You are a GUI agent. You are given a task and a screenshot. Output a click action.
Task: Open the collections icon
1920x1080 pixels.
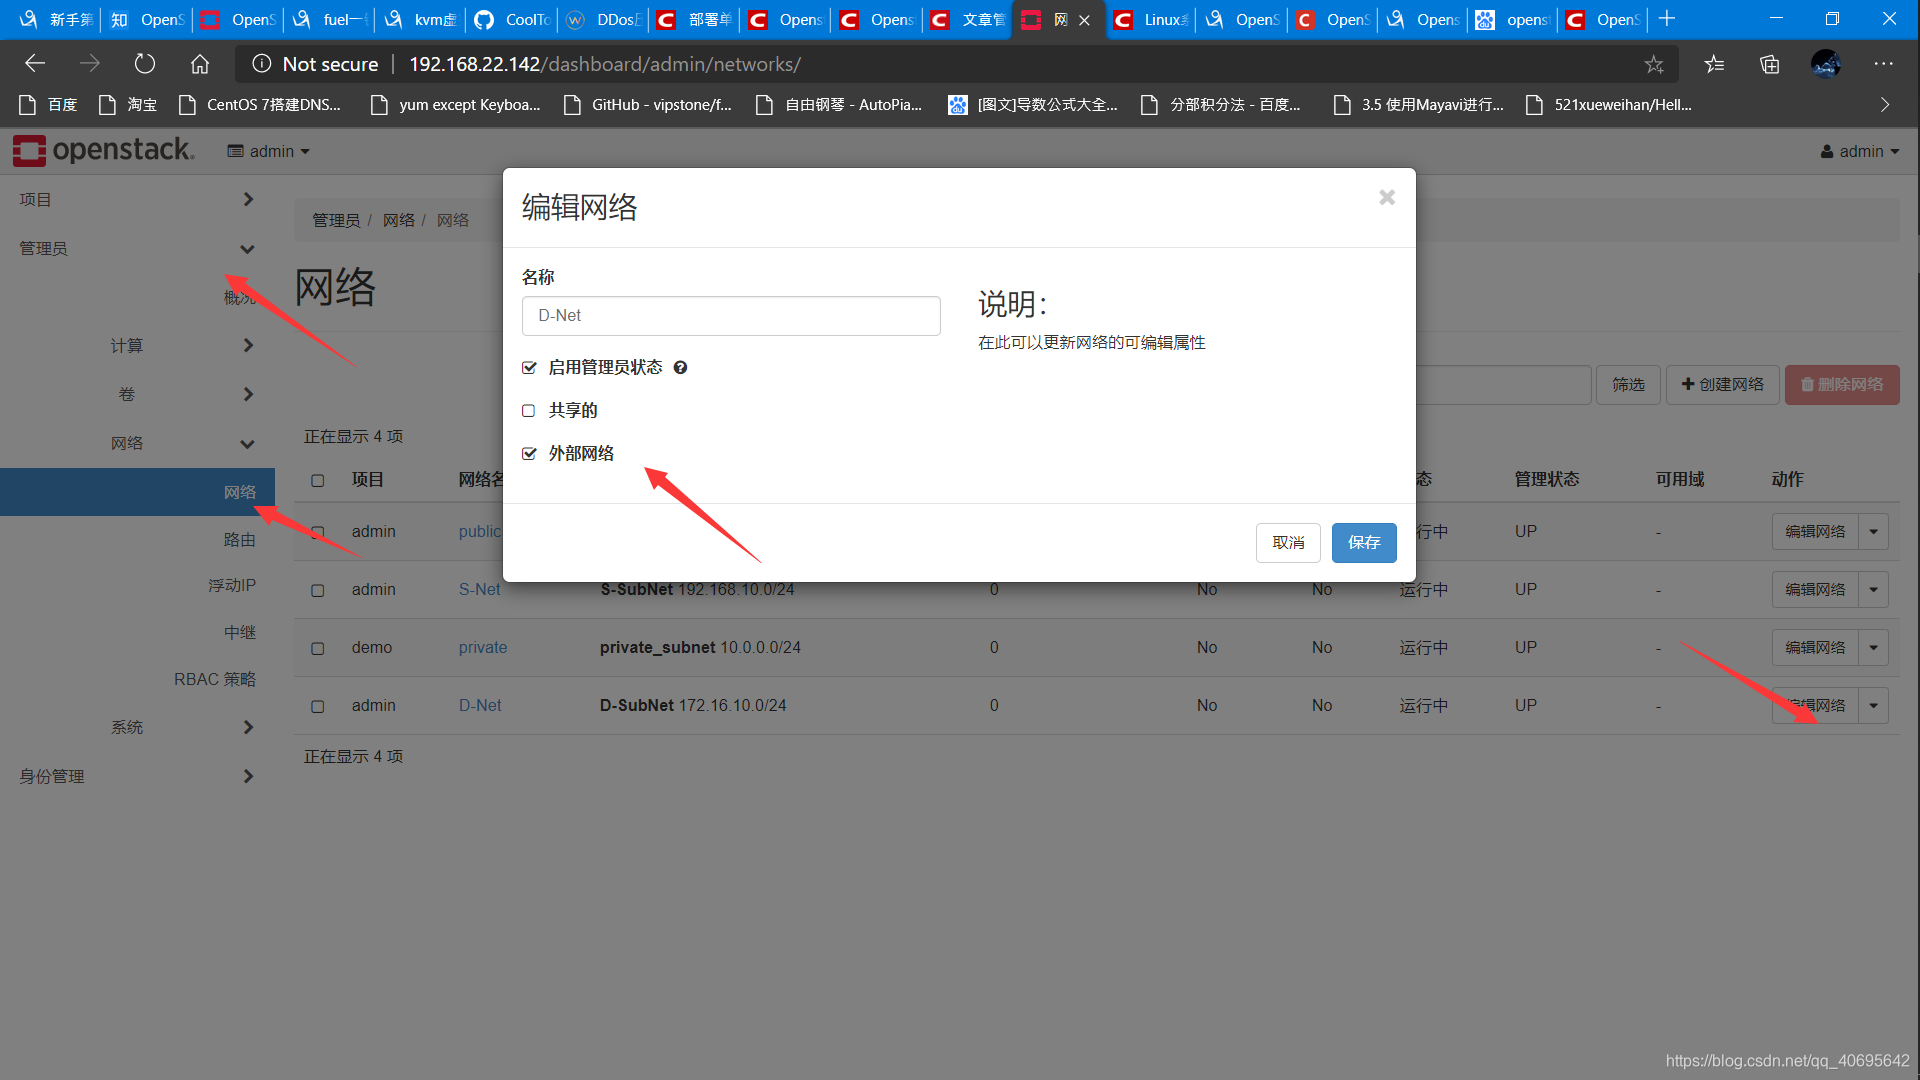(x=1770, y=64)
